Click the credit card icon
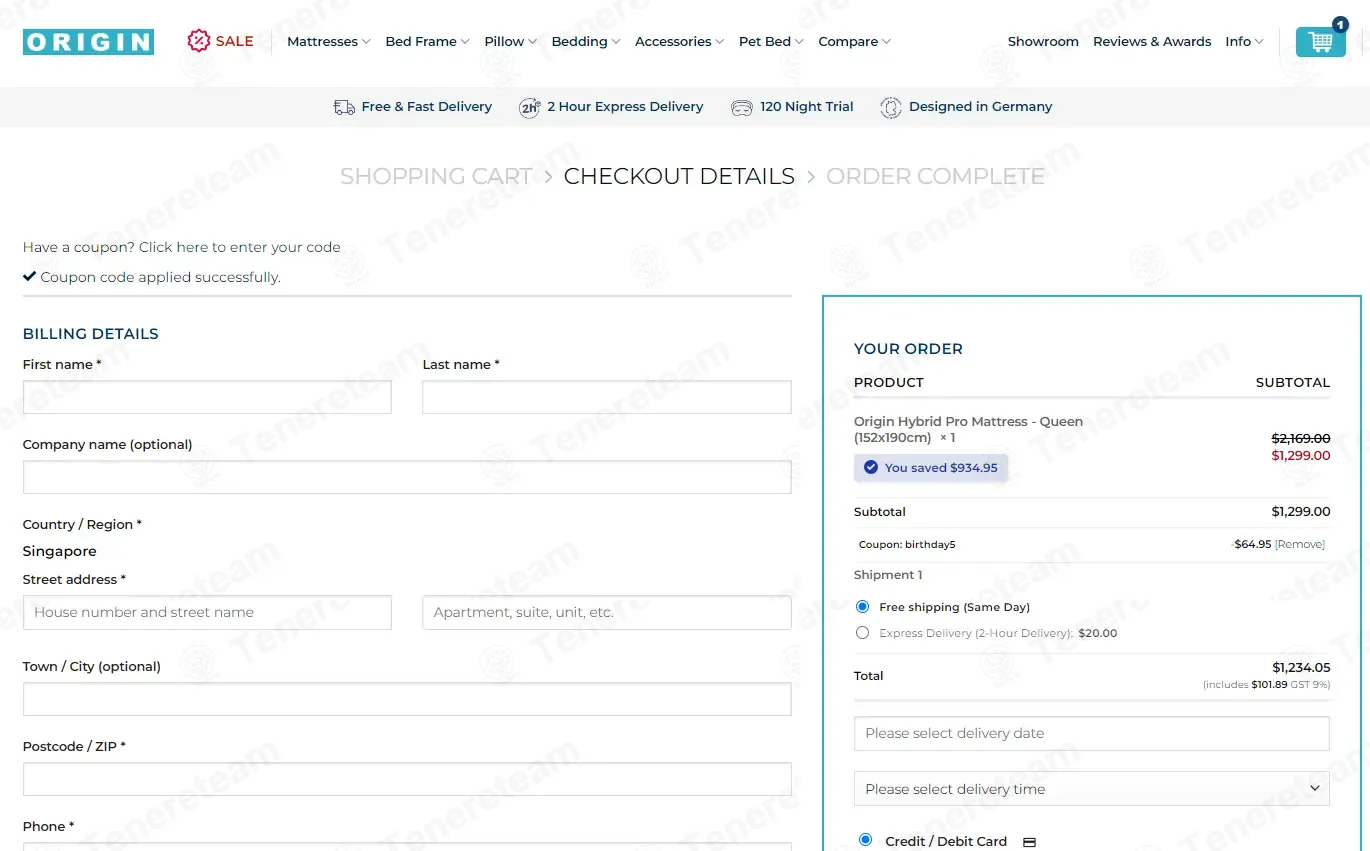This screenshot has height=851, width=1370. tap(1029, 842)
